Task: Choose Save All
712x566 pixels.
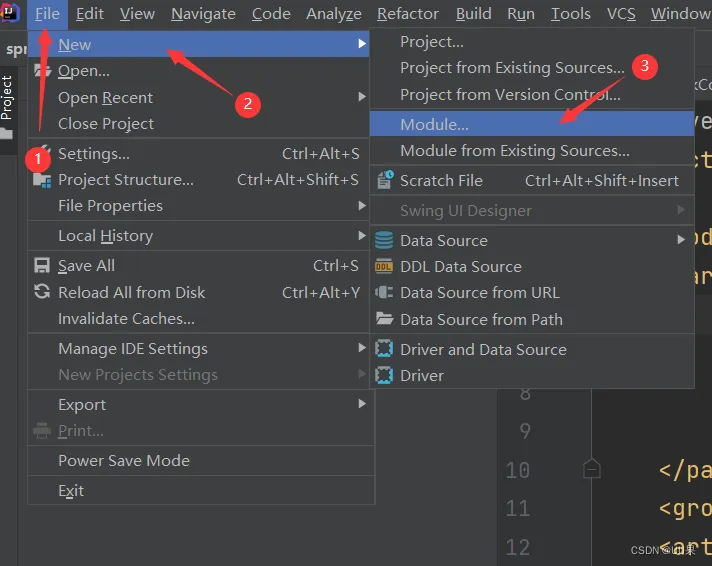Action: pos(198,266)
